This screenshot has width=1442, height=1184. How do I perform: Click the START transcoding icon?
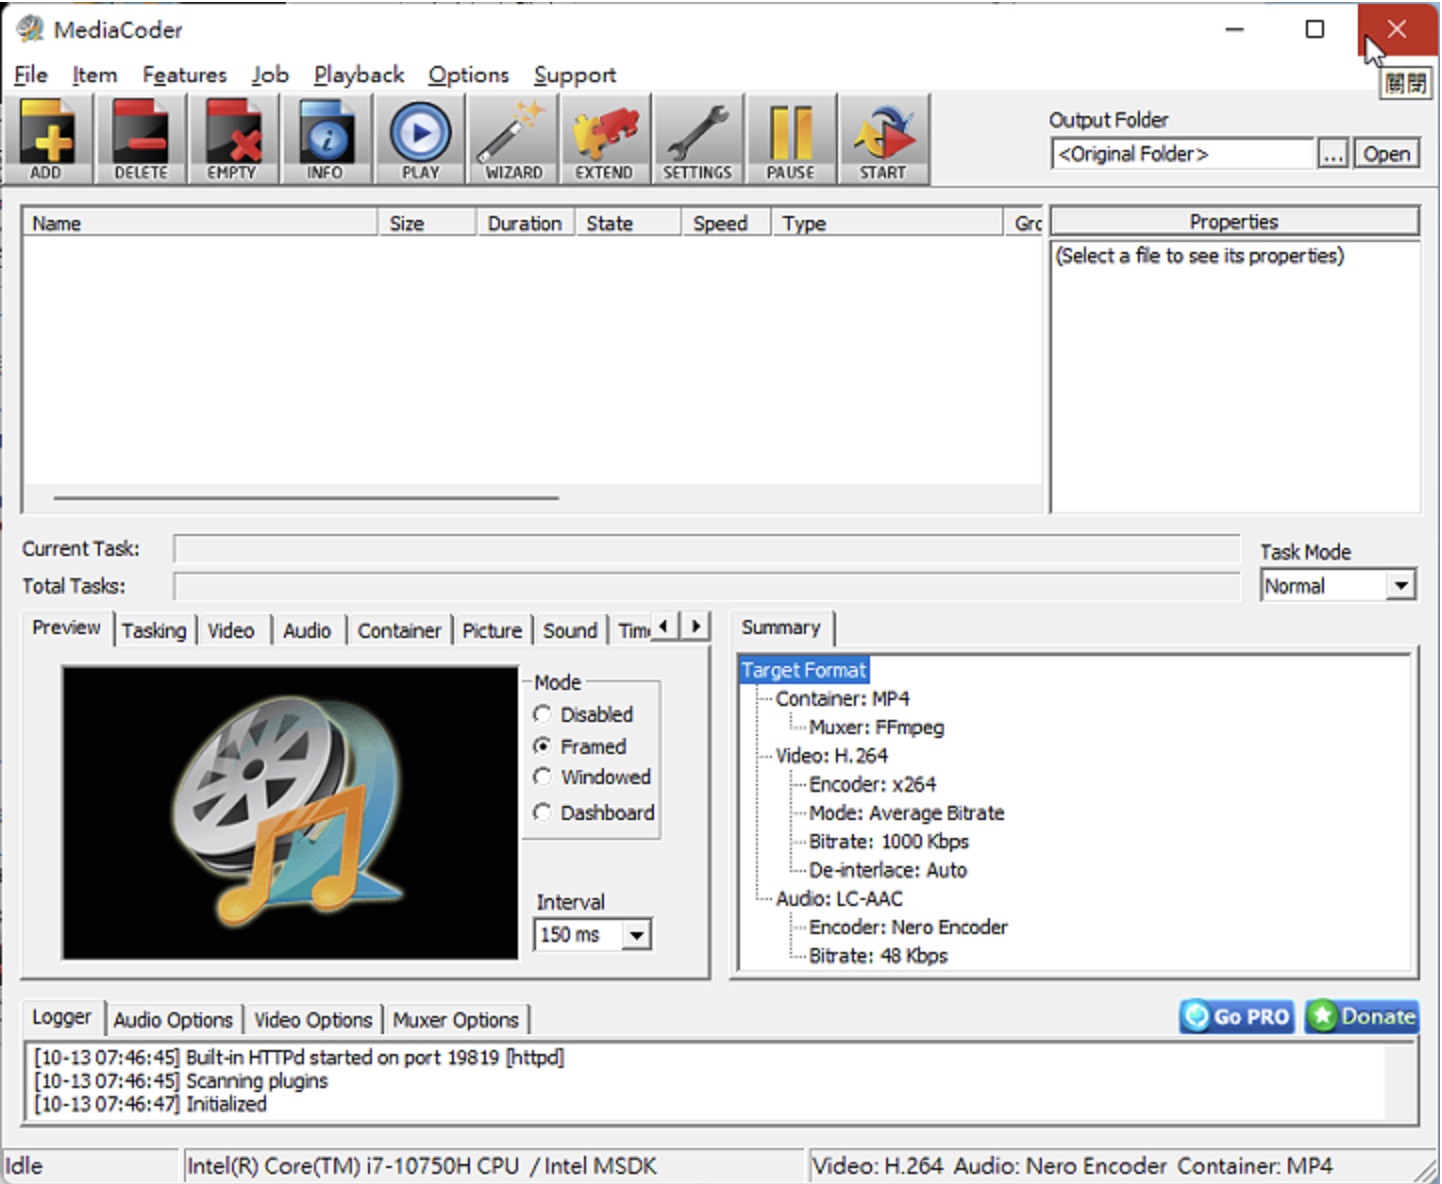click(x=883, y=139)
